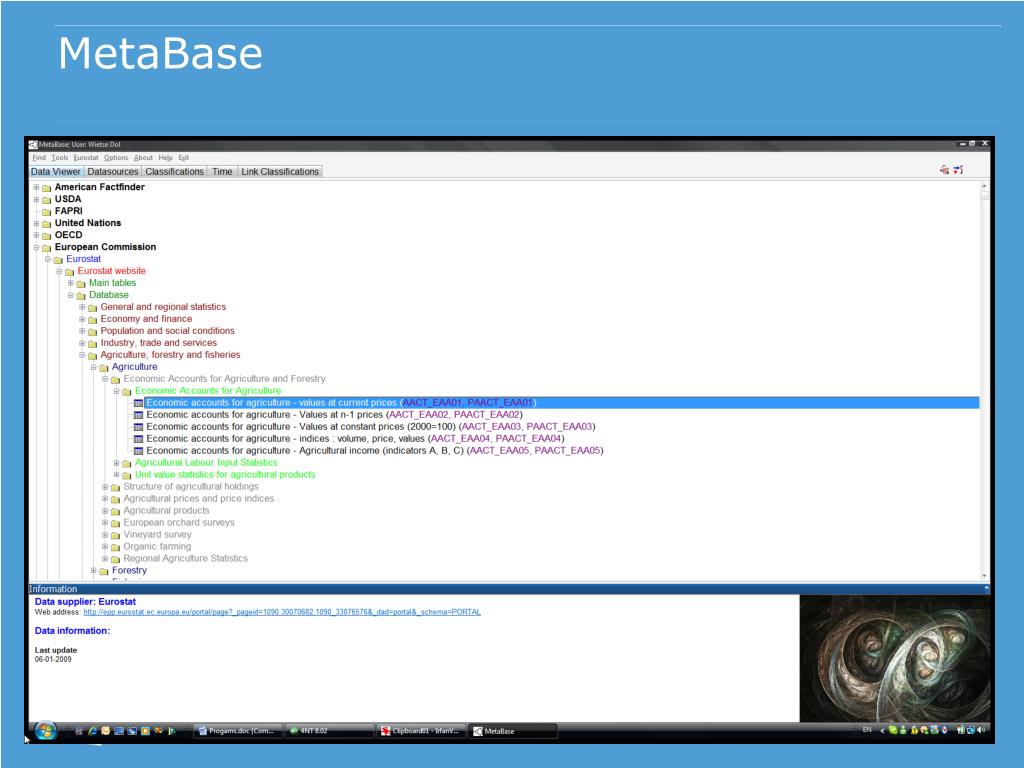
Task: Select Values at n-1 prices table
Action: tap(334, 415)
